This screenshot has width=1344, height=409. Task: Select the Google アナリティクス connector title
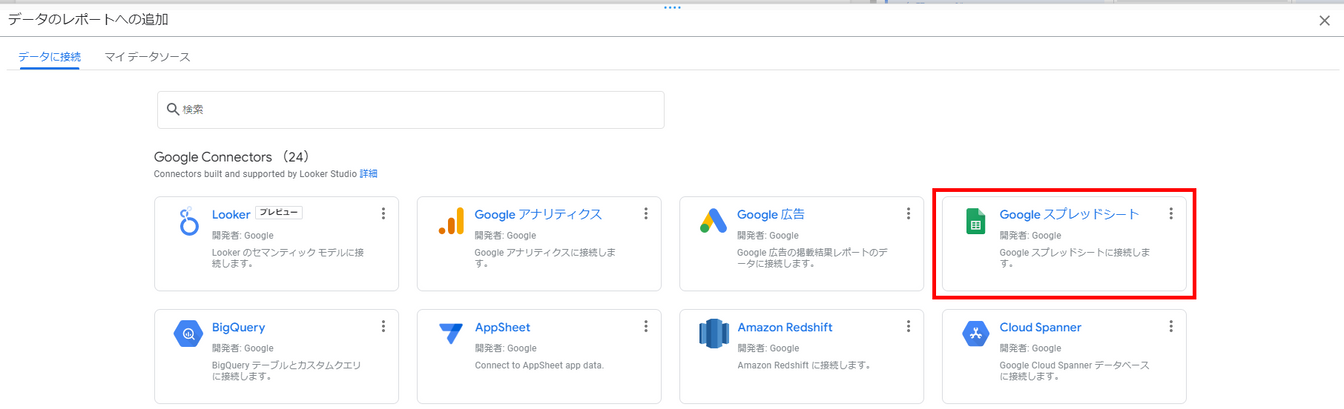tap(538, 214)
